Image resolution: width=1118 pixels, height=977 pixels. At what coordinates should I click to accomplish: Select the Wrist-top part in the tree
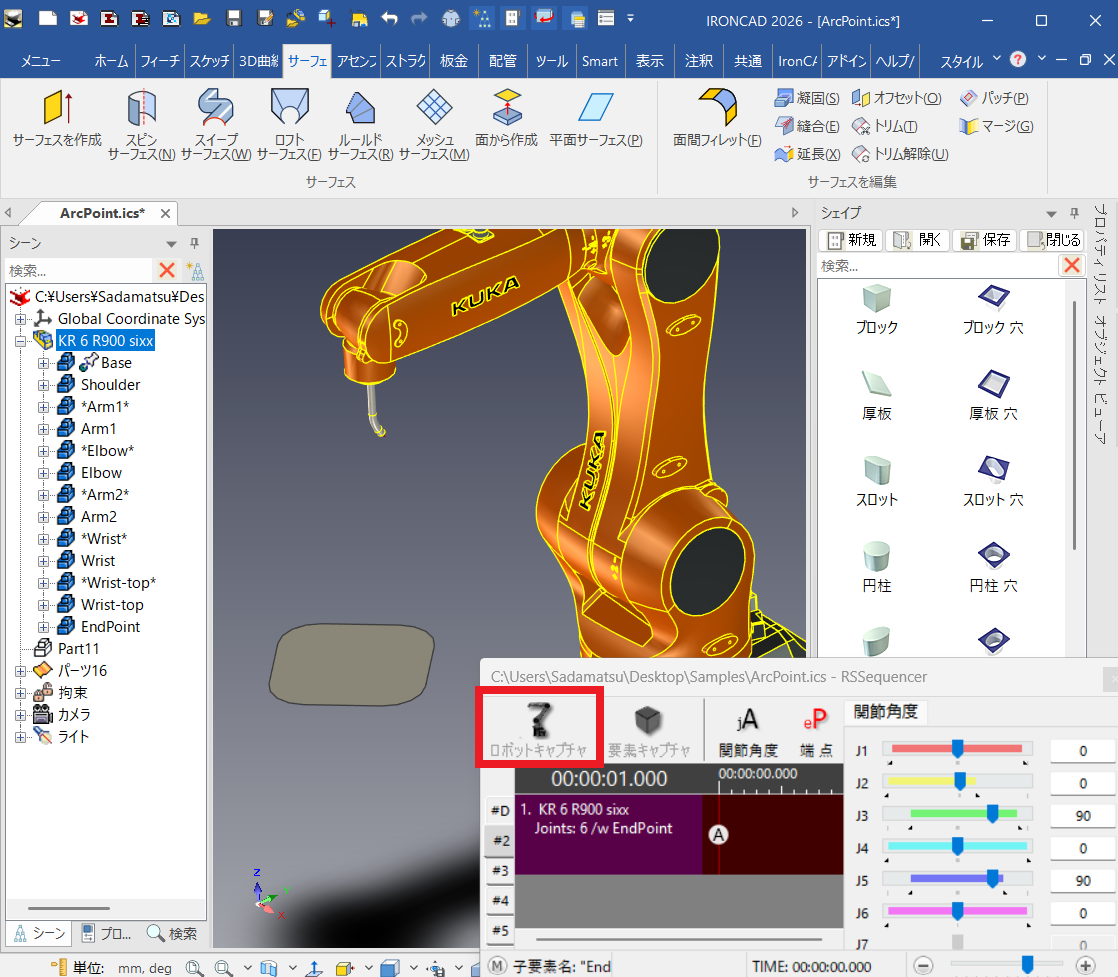point(112,605)
